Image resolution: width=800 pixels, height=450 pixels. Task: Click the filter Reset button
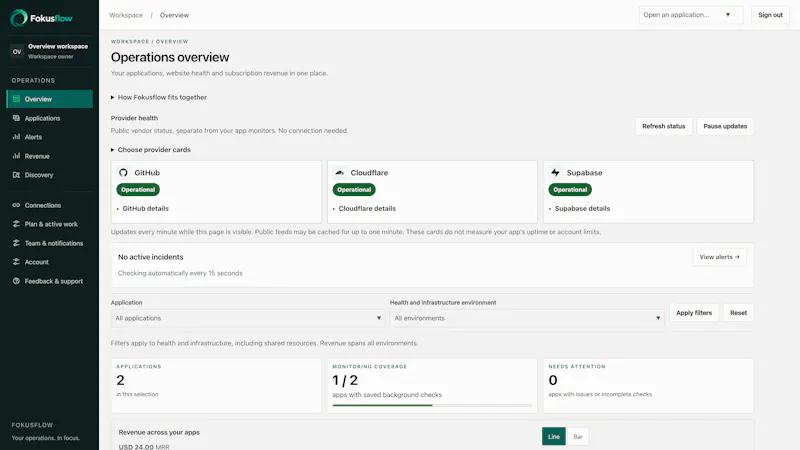tap(738, 313)
